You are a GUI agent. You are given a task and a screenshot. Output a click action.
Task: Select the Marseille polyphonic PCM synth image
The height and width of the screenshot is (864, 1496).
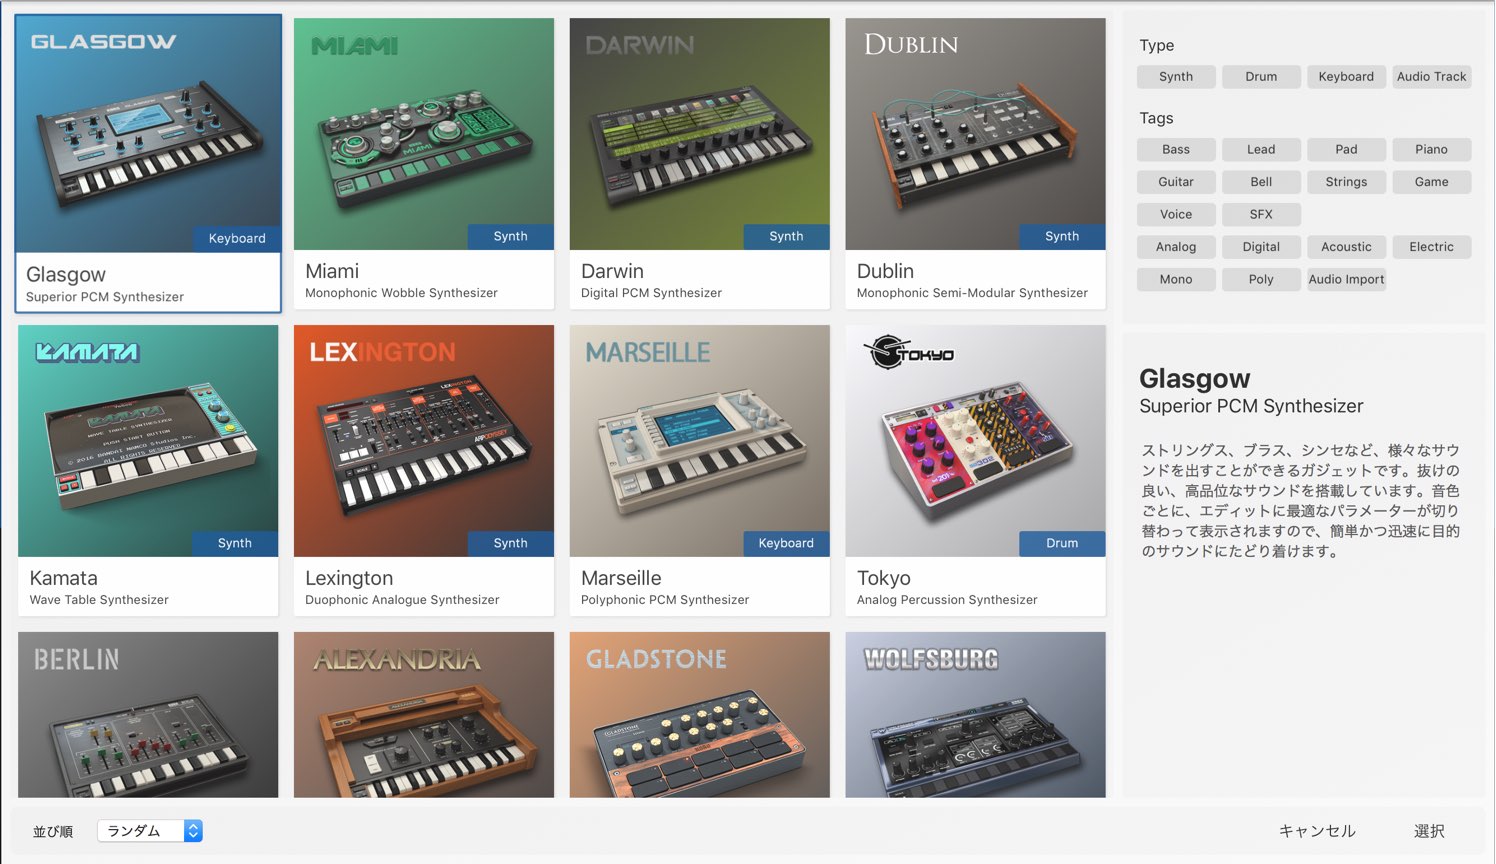coord(700,441)
